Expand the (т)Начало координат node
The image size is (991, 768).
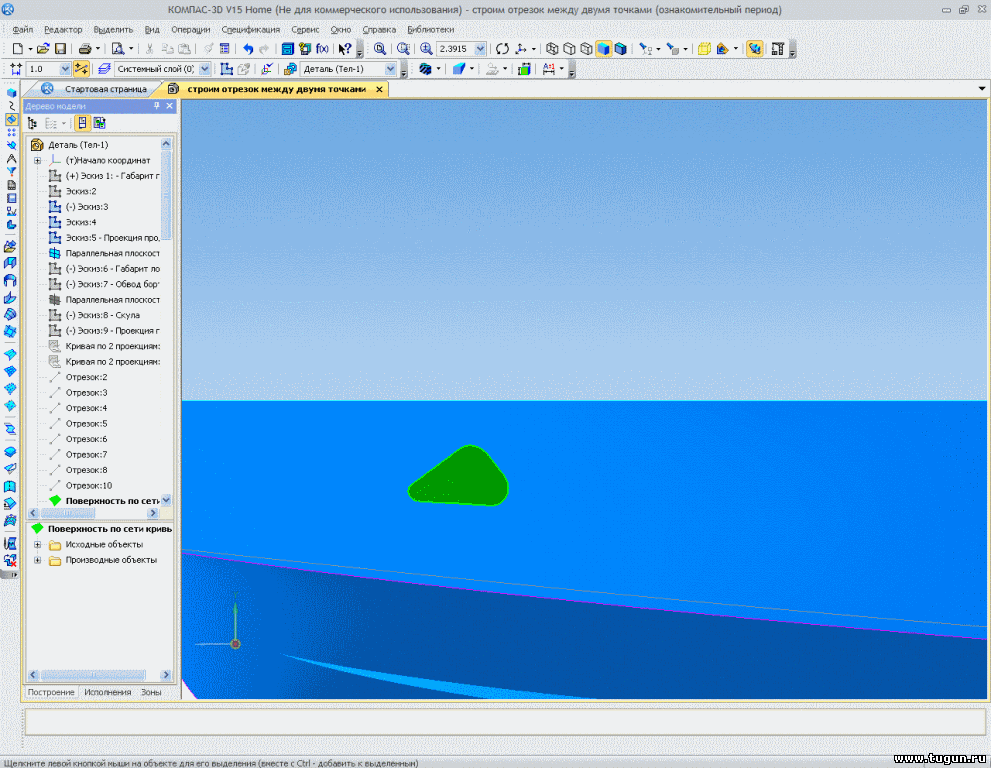click(x=37, y=161)
